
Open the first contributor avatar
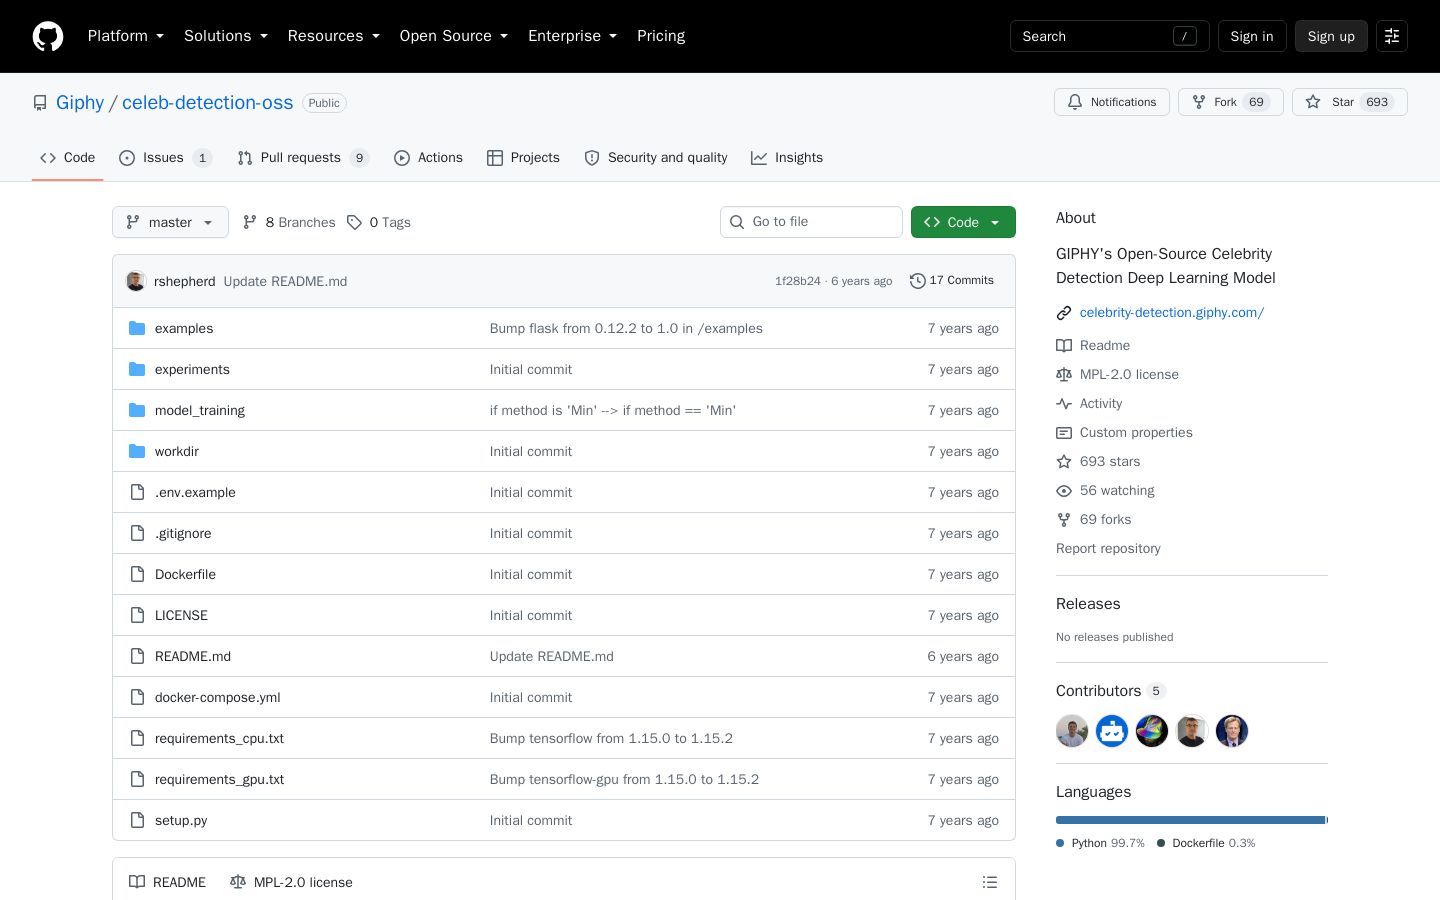(1072, 731)
